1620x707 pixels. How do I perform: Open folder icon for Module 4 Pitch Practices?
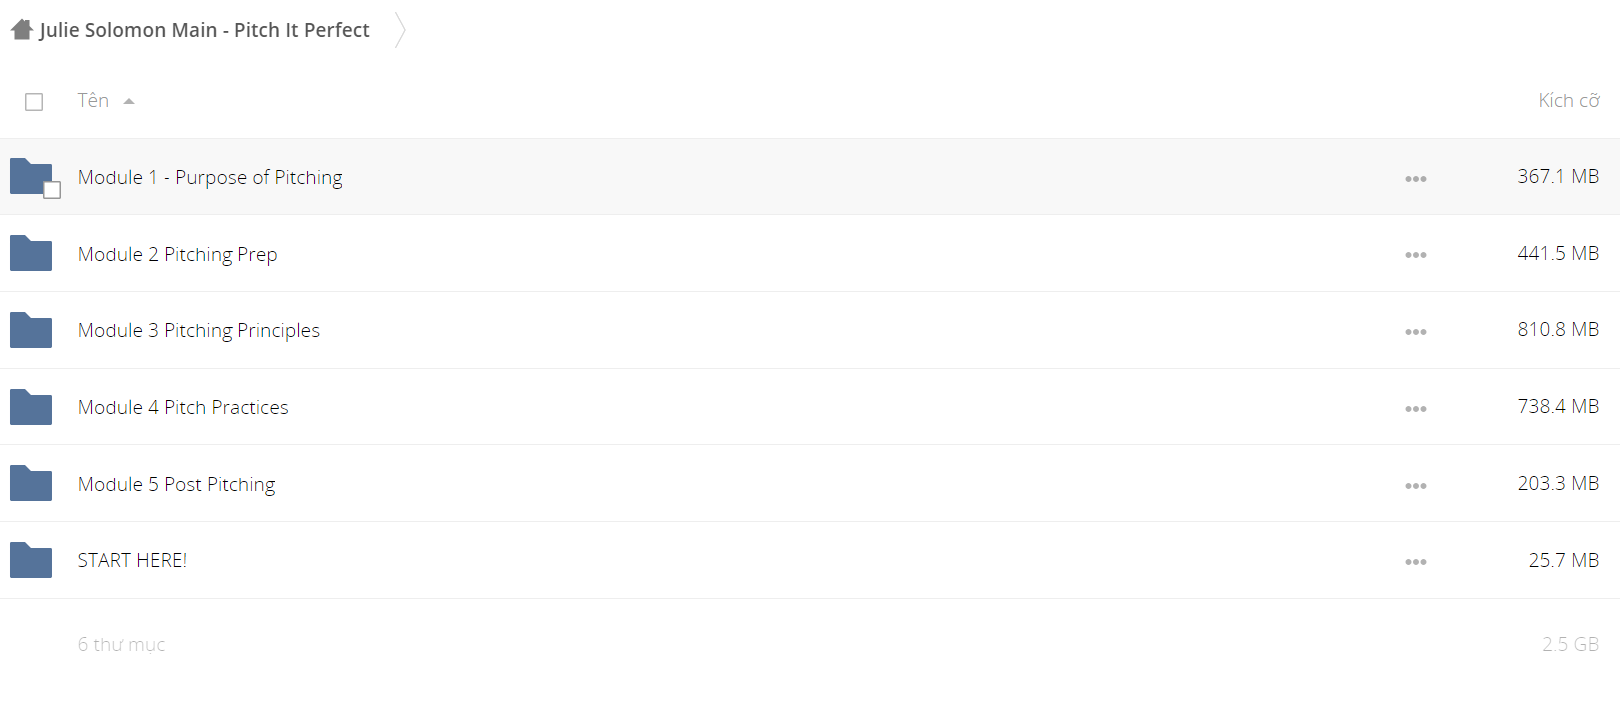click(31, 407)
